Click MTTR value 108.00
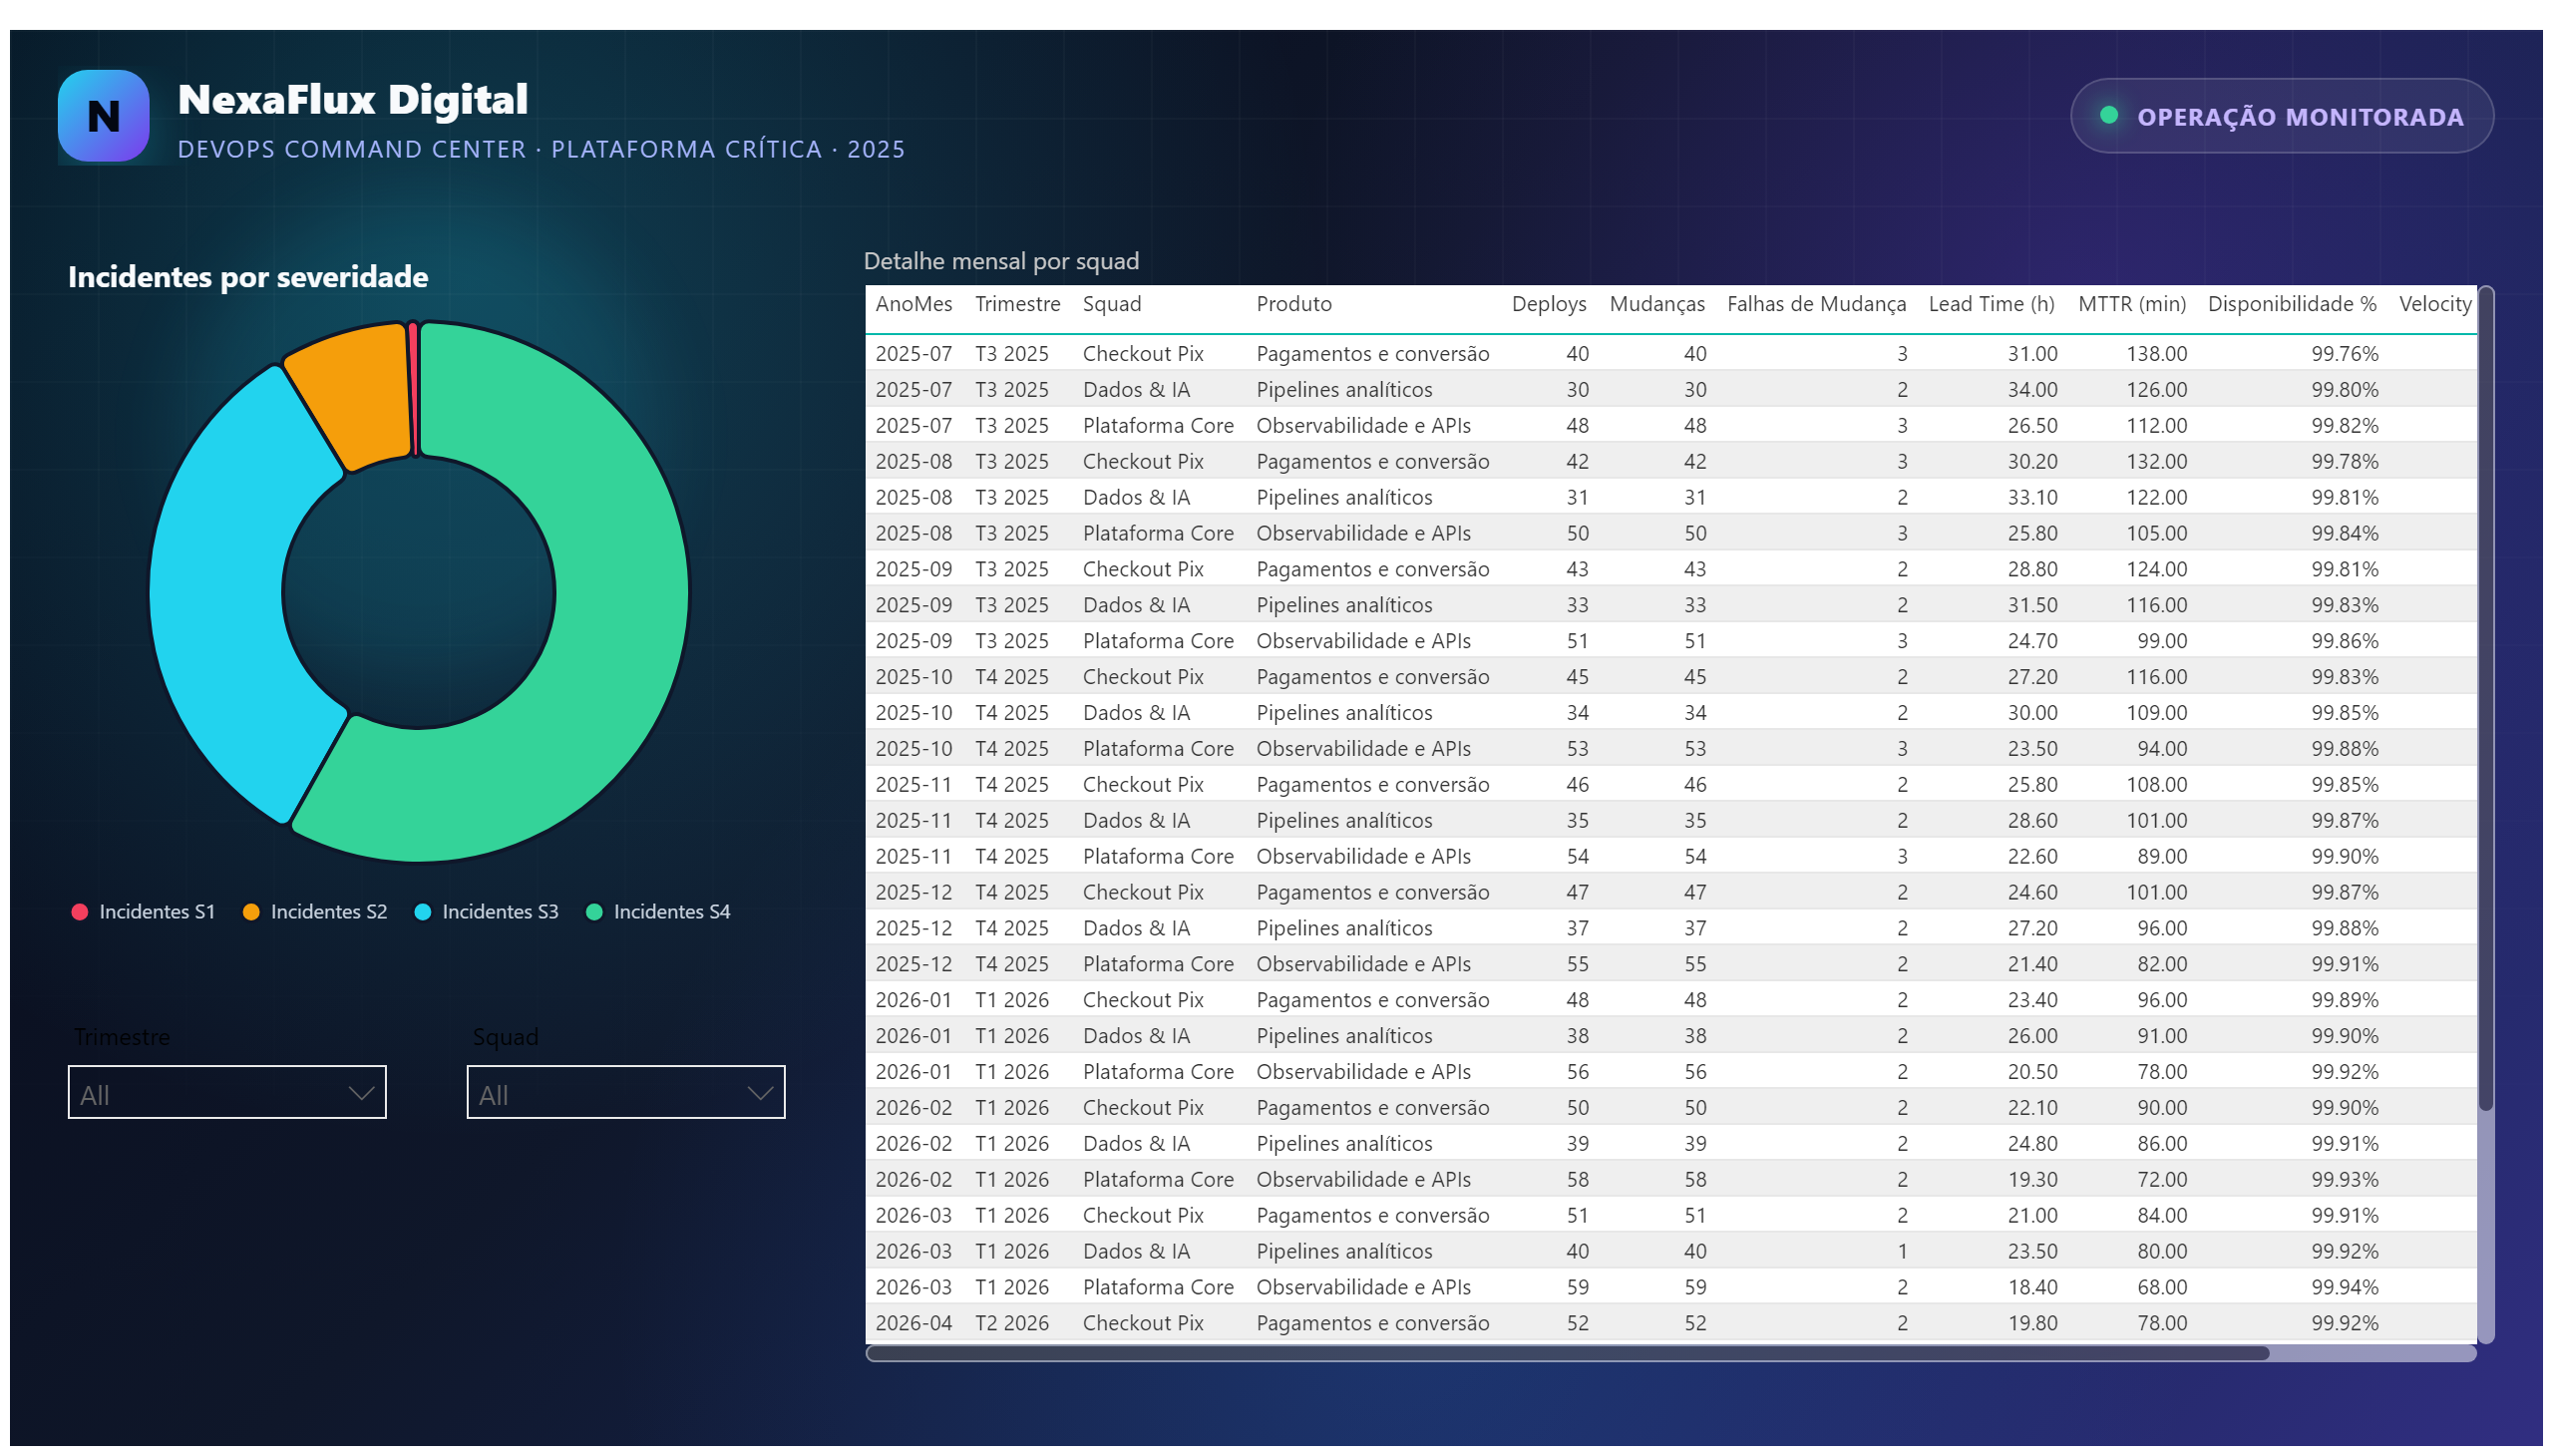 2156,785
